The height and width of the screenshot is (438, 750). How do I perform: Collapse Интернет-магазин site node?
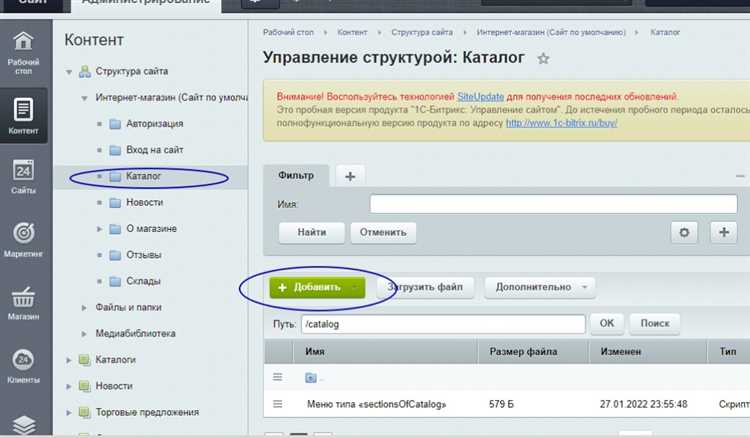coord(84,98)
